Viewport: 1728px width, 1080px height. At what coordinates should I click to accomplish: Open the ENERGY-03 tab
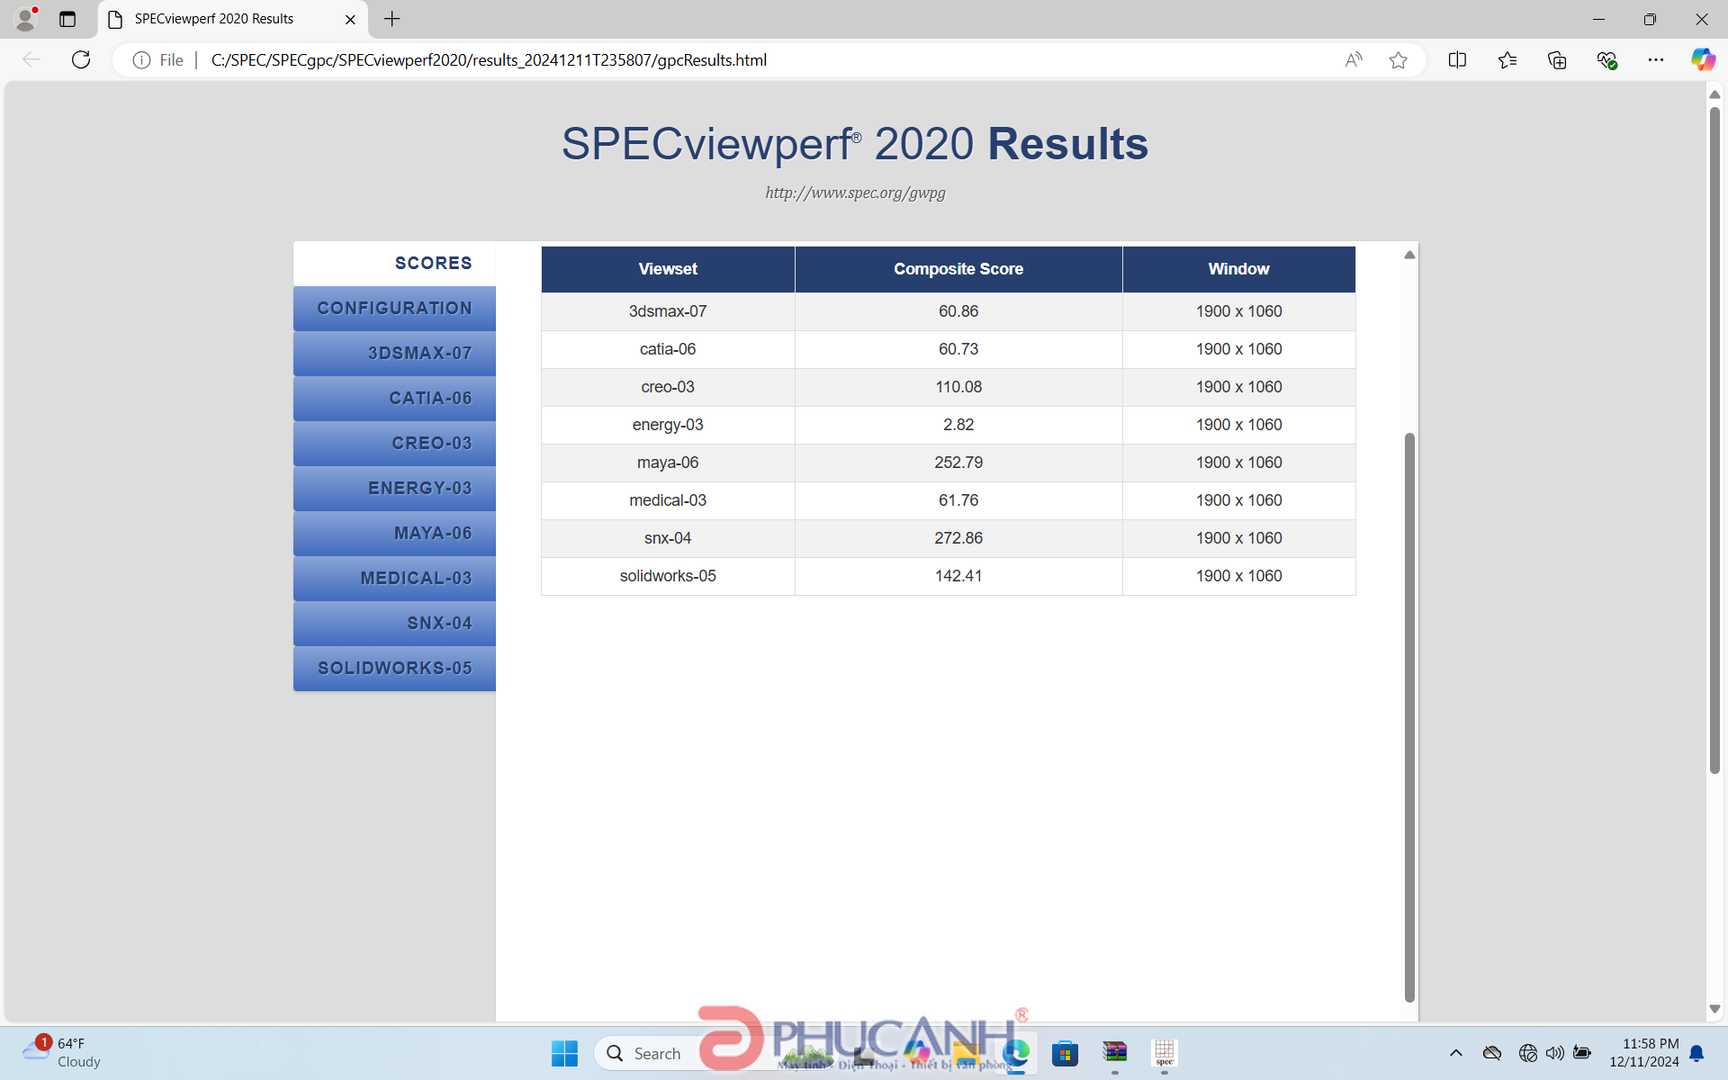[394, 488]
